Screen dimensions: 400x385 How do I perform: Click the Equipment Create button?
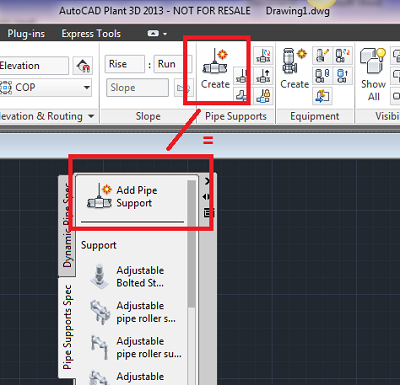pos(294,69)
